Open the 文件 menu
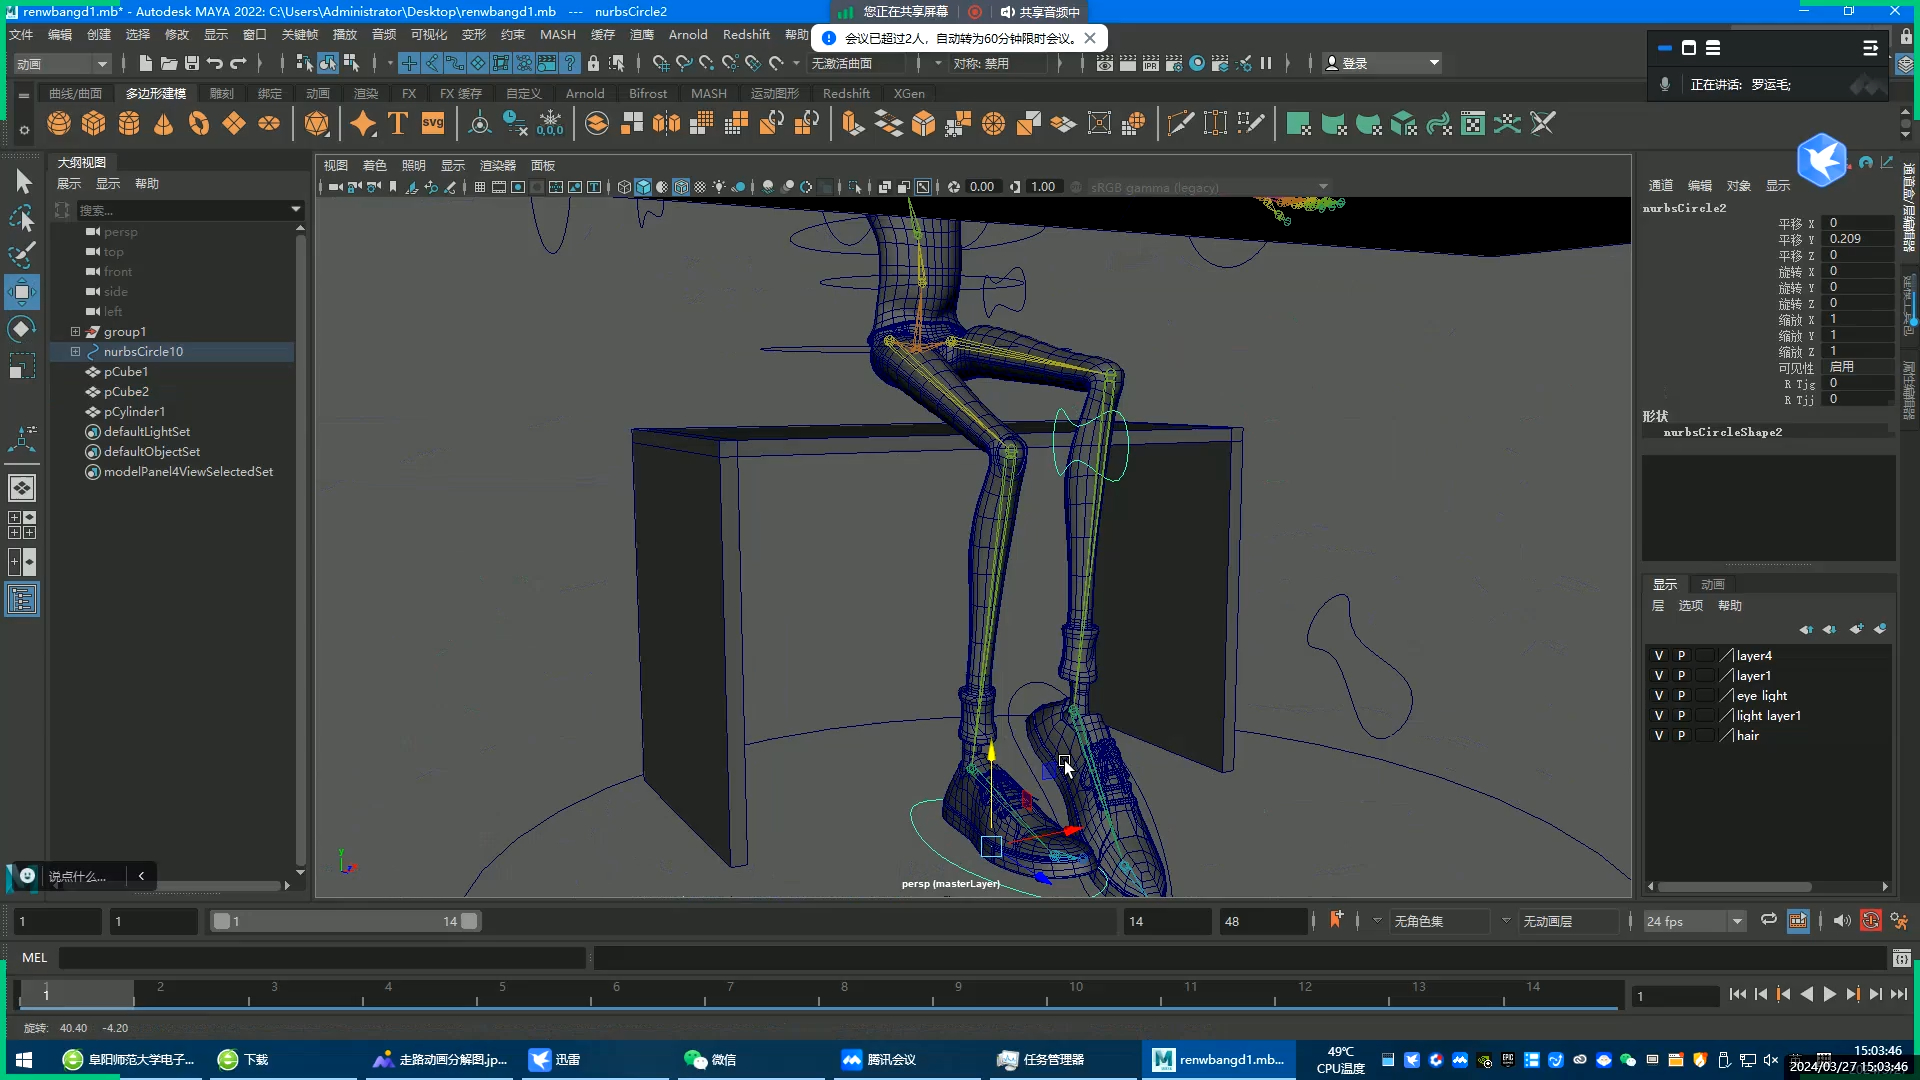 (x=21, y=35)
